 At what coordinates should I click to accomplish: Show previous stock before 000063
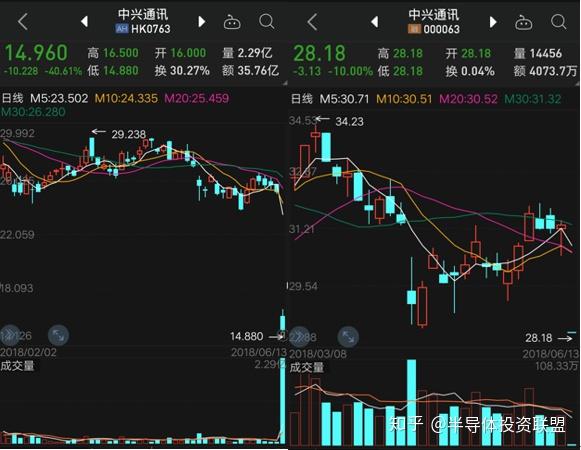click(x=375, y=21)
